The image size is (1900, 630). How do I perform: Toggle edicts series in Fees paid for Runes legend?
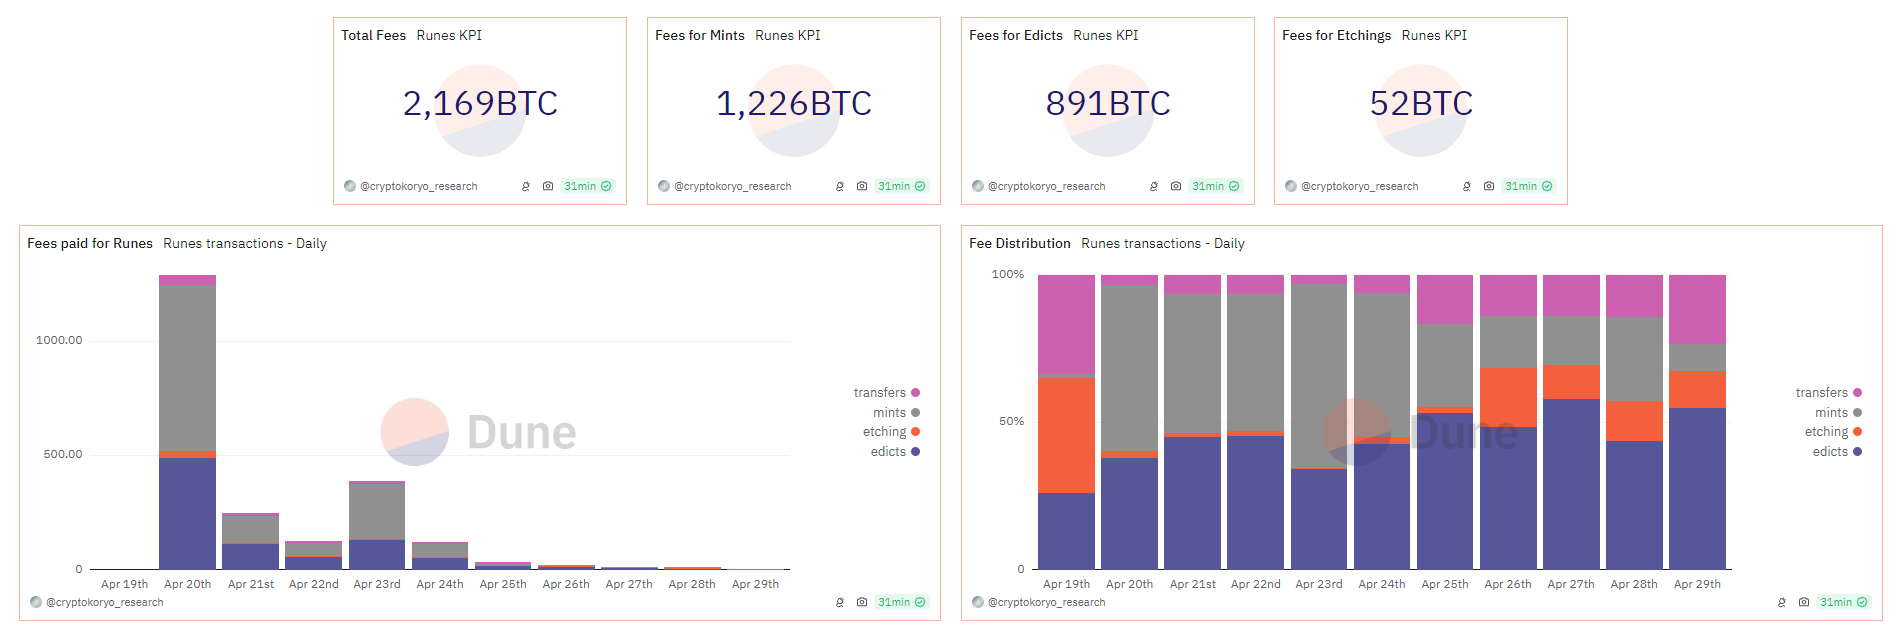[x=888, y=452]
